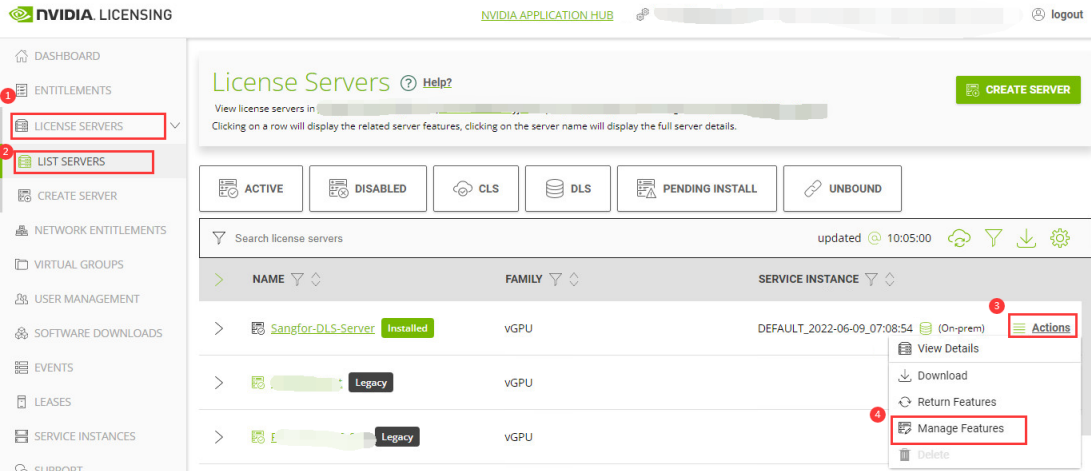Toggle the ACTIVE servers filter
Viewport: 1091px width, 471px height.
point(250,188)
